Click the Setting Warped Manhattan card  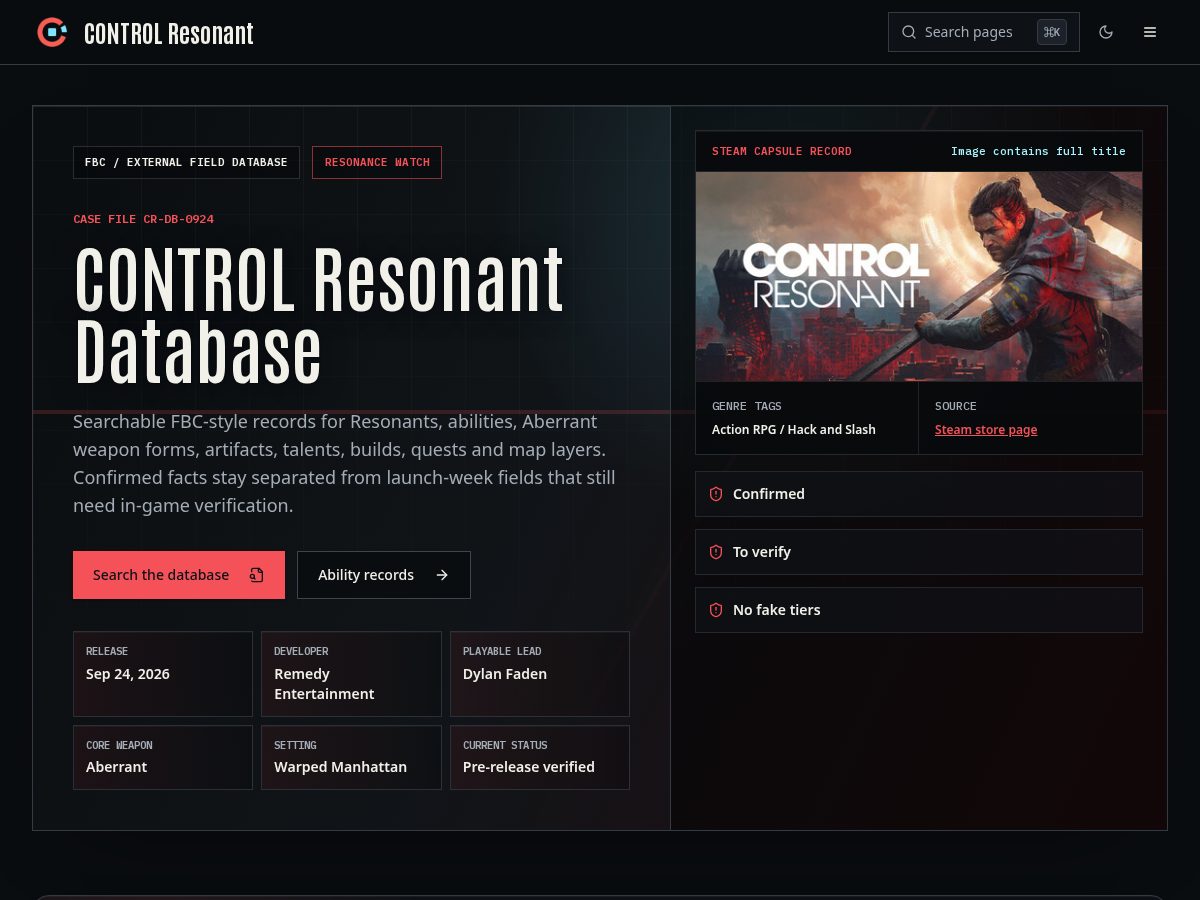[x=351, y=757]
